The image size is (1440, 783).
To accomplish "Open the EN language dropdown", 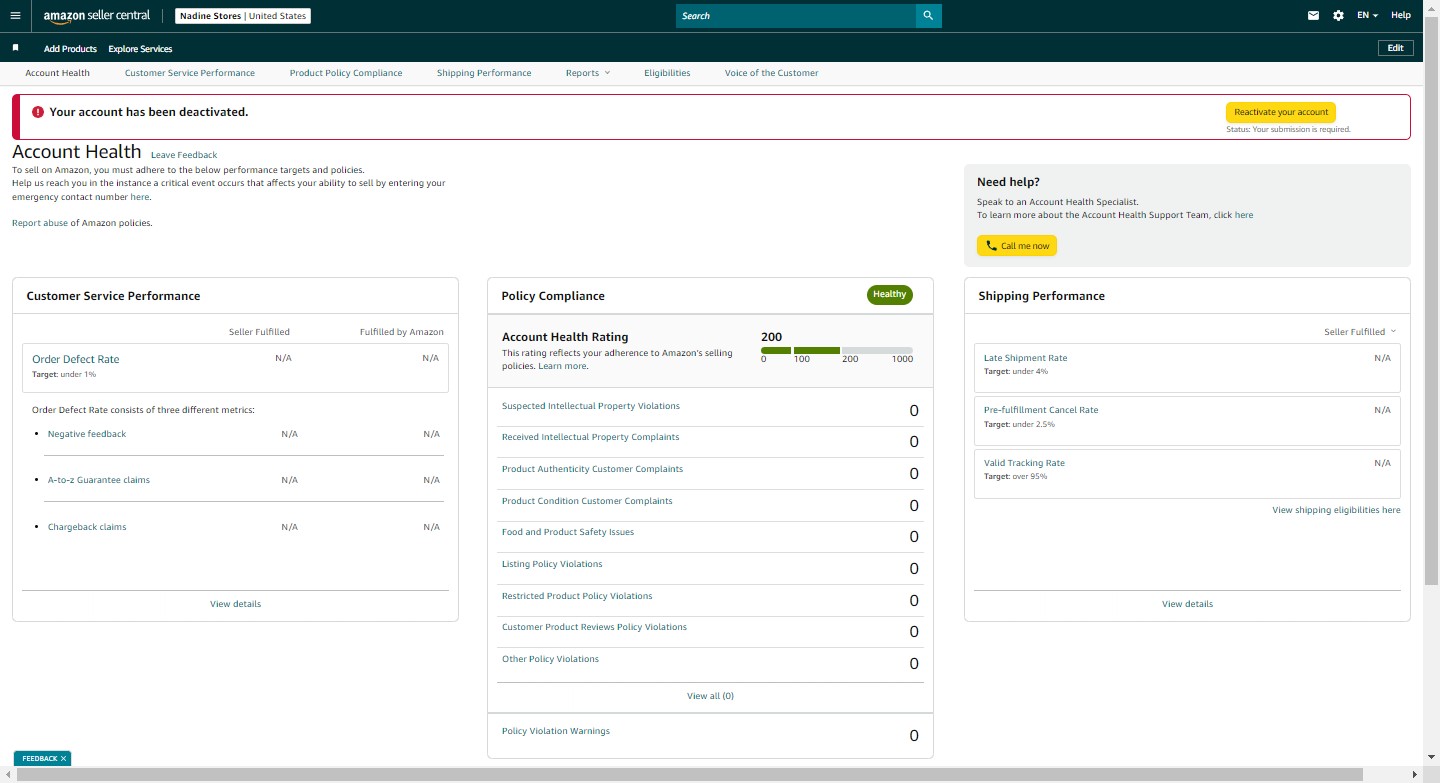I will (x=1367, y=16).
